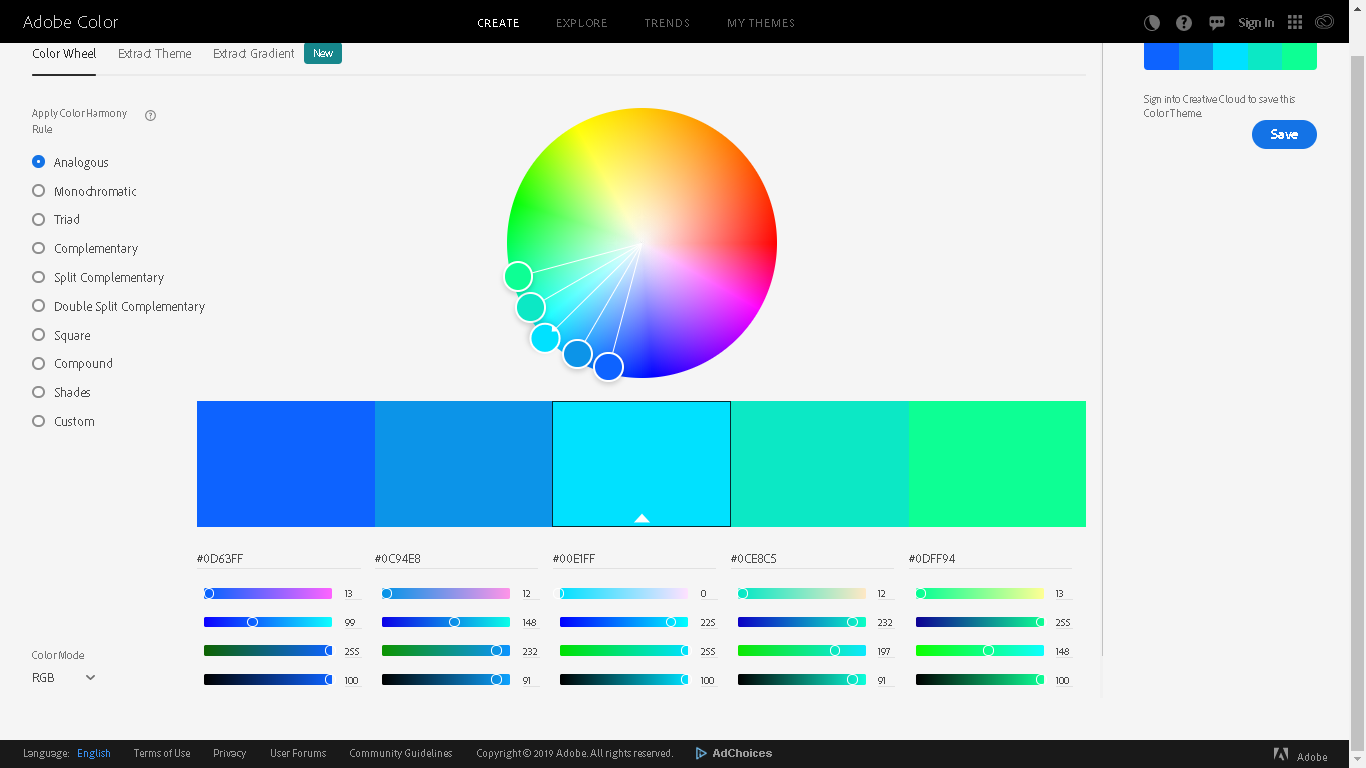Open the CREATE menu

498,23
